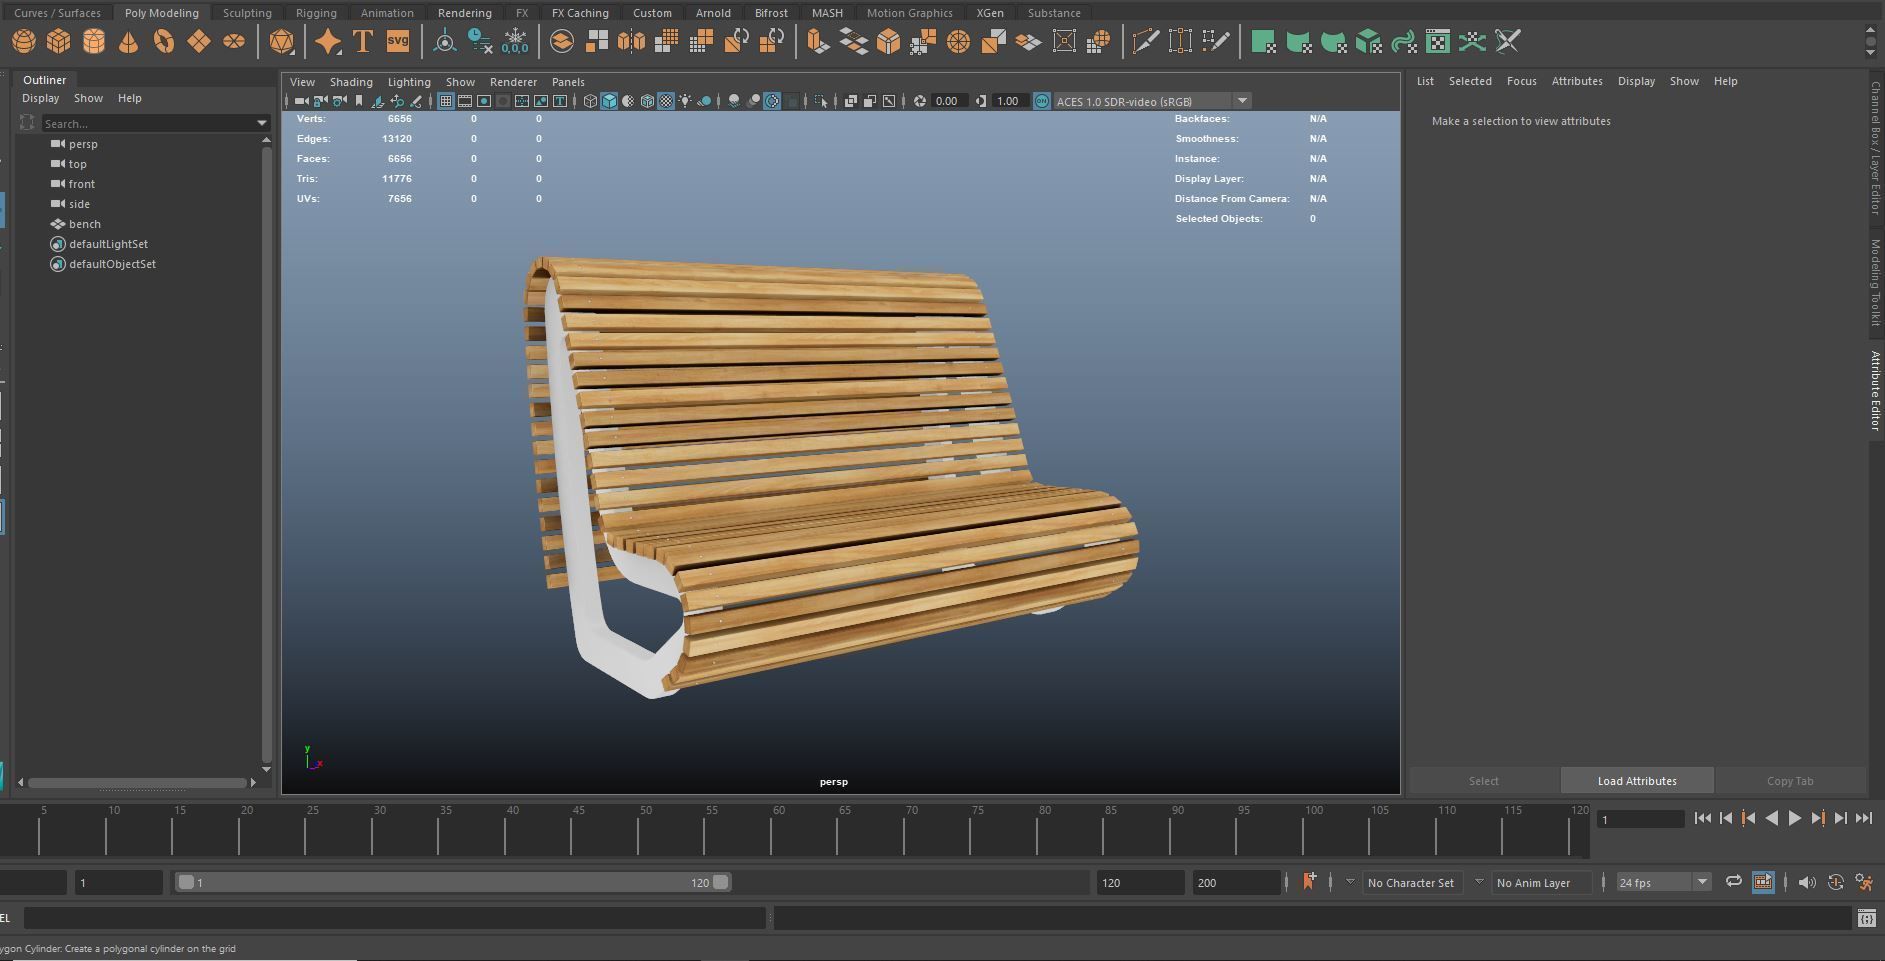Toggle use all lights bulb icon
Image resolution: width=1885 pixels, height=961 pixels.
point(685,101)
